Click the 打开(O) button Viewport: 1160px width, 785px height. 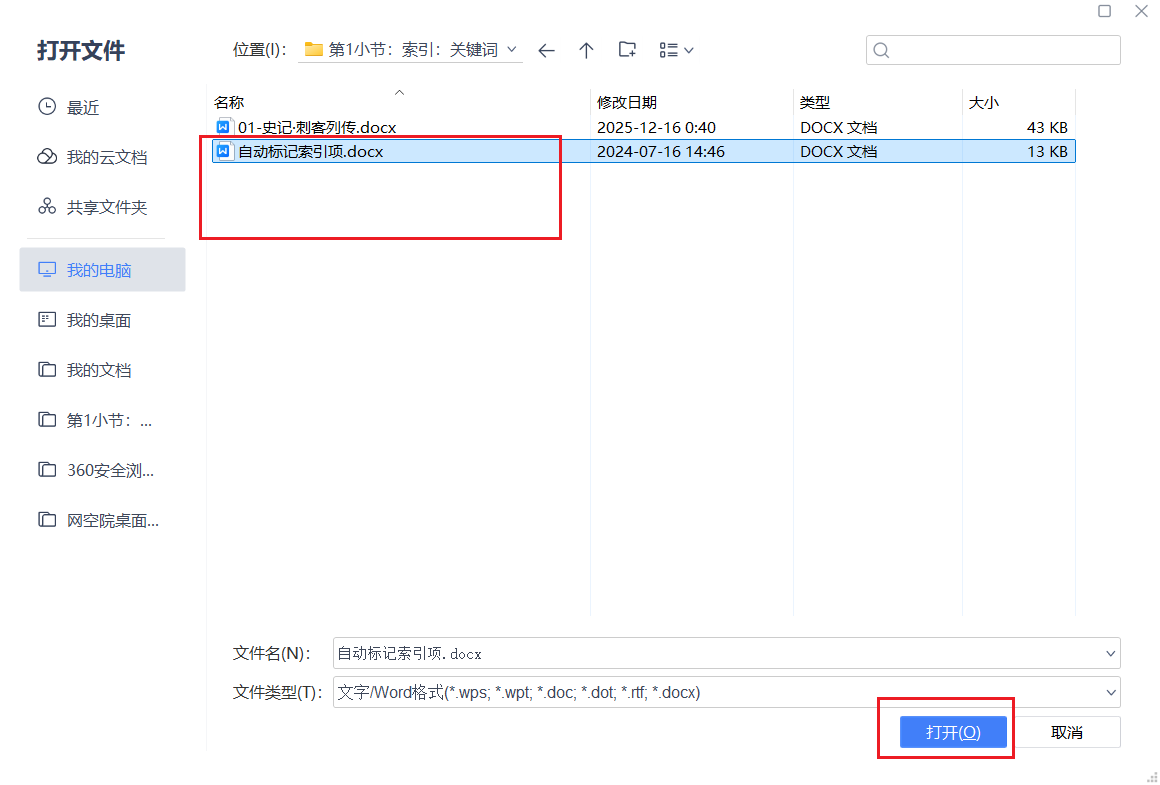(x=952, y=732)
